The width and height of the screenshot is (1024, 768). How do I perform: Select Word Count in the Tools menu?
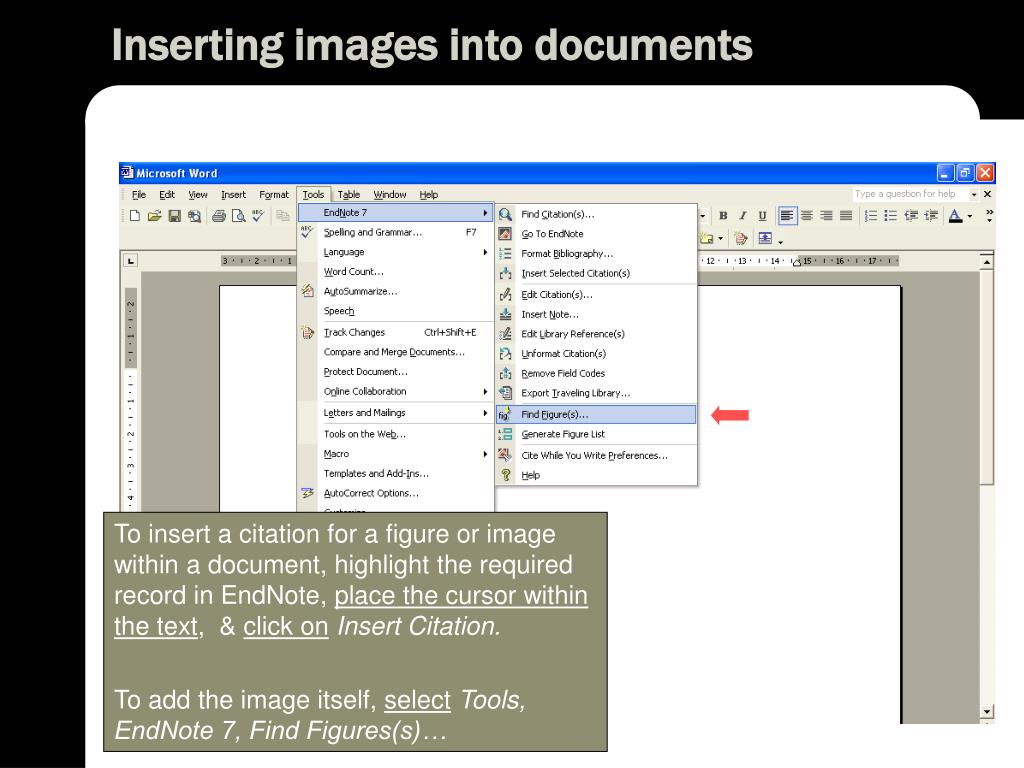[x=396, y=272]
